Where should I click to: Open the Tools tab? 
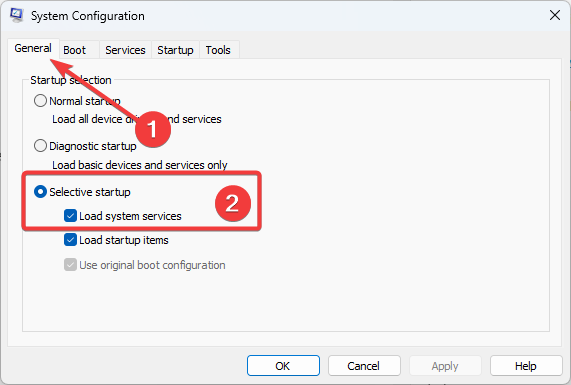(218, 50)
